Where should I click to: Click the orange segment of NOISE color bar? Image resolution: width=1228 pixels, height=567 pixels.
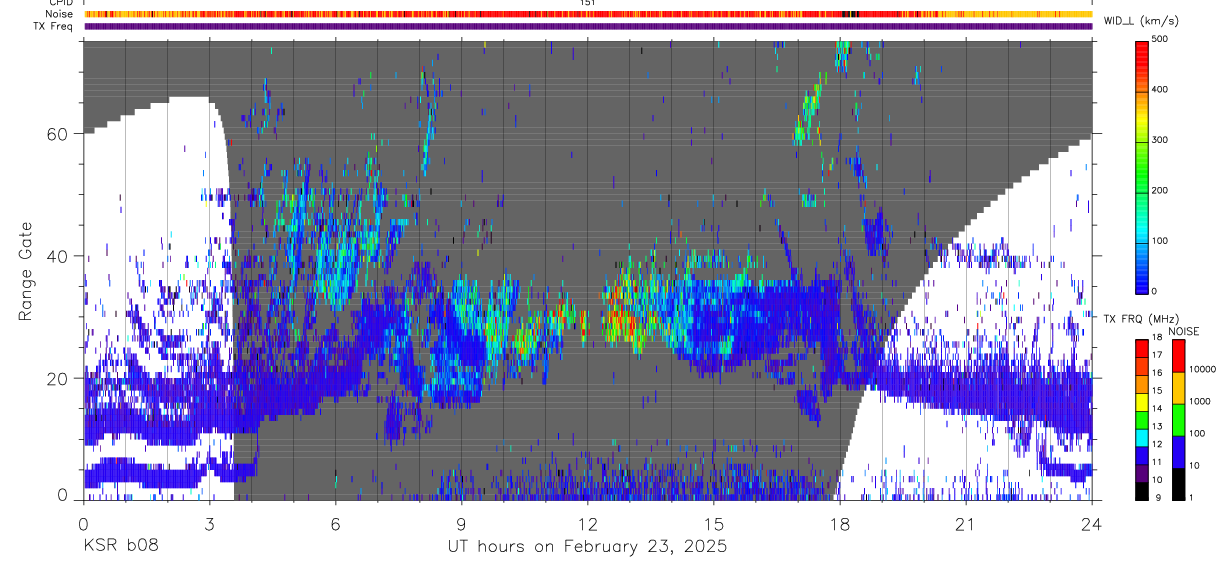[x=1177, y=387]
